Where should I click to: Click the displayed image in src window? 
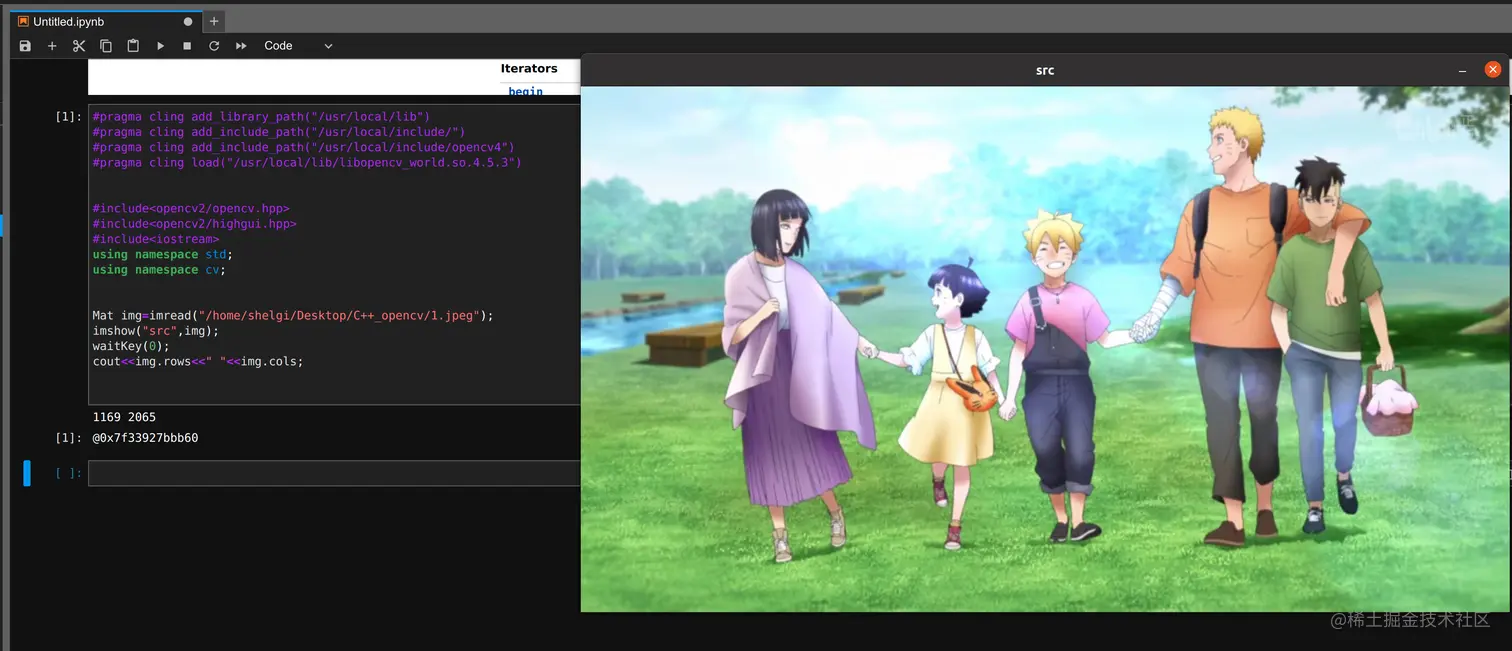[1044, 349]
